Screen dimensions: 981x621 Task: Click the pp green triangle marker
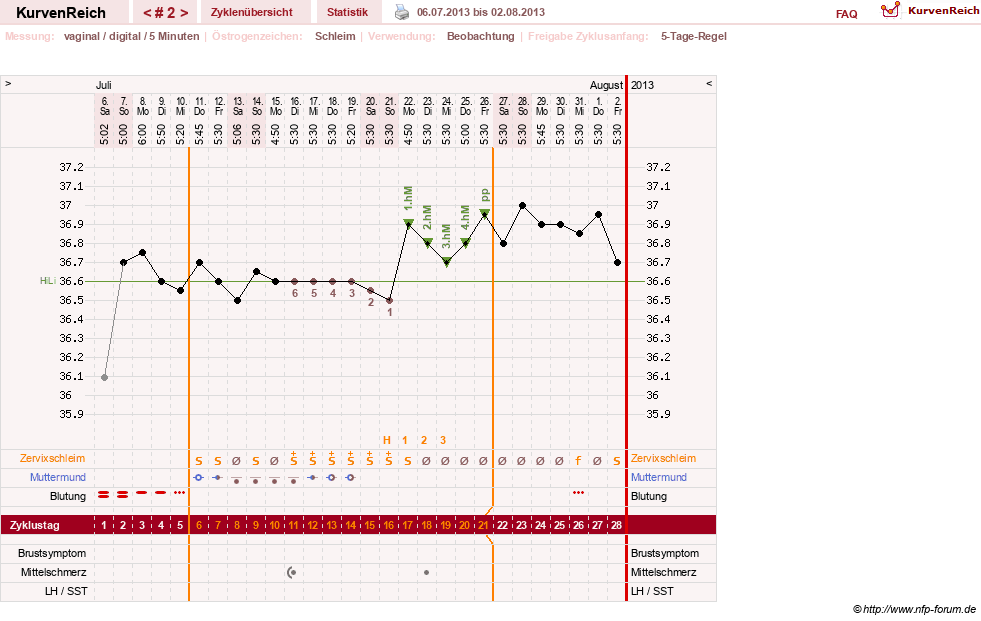coord(485,213)
